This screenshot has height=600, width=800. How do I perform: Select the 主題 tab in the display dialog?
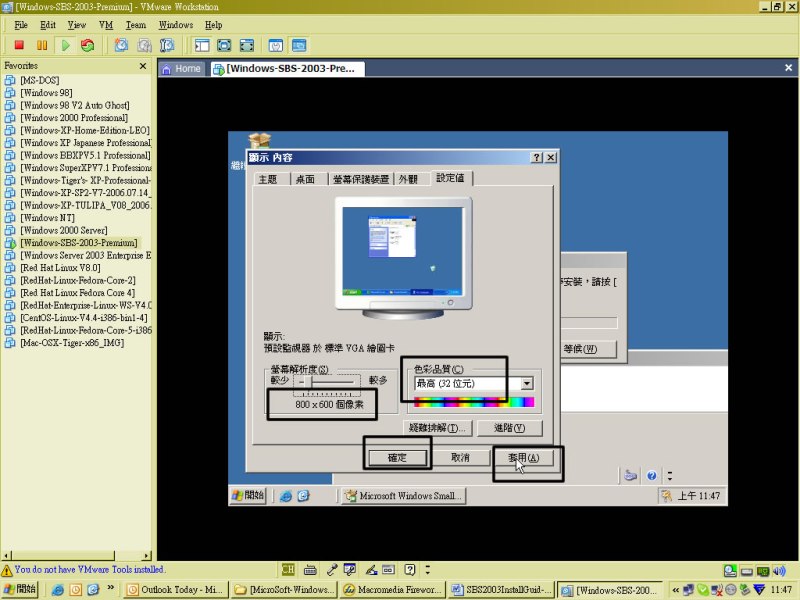tap(267, 179)
